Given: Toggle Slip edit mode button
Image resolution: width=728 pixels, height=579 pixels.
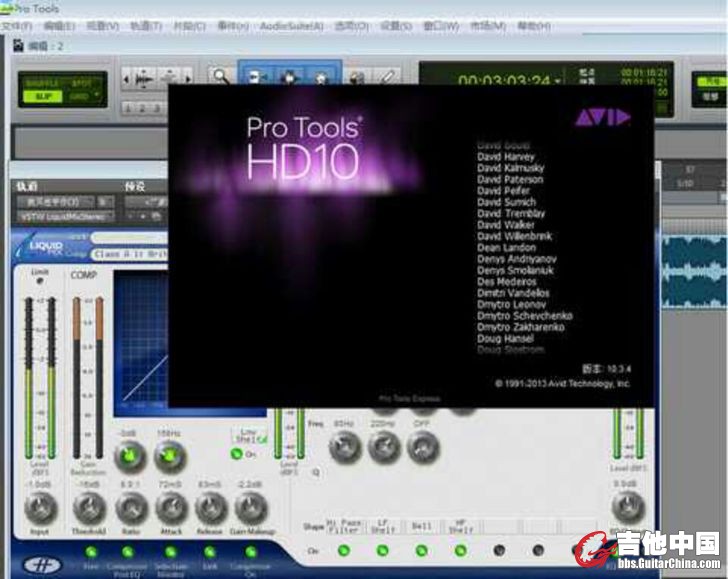Looking at the screenshot, I should pos(42,96).
